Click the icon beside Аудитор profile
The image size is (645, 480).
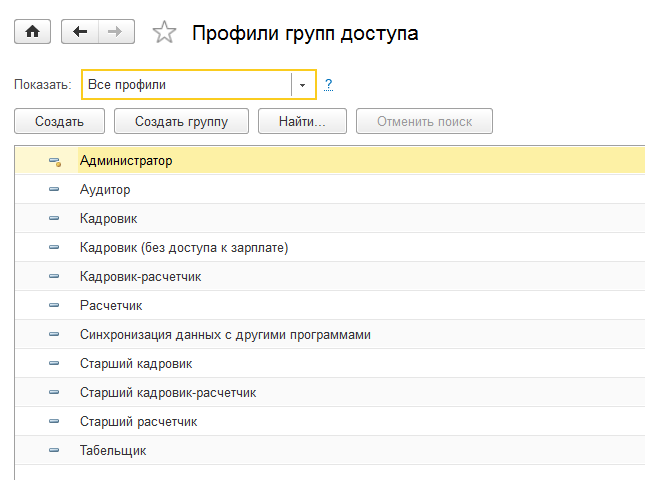click(x=55, y=190)
